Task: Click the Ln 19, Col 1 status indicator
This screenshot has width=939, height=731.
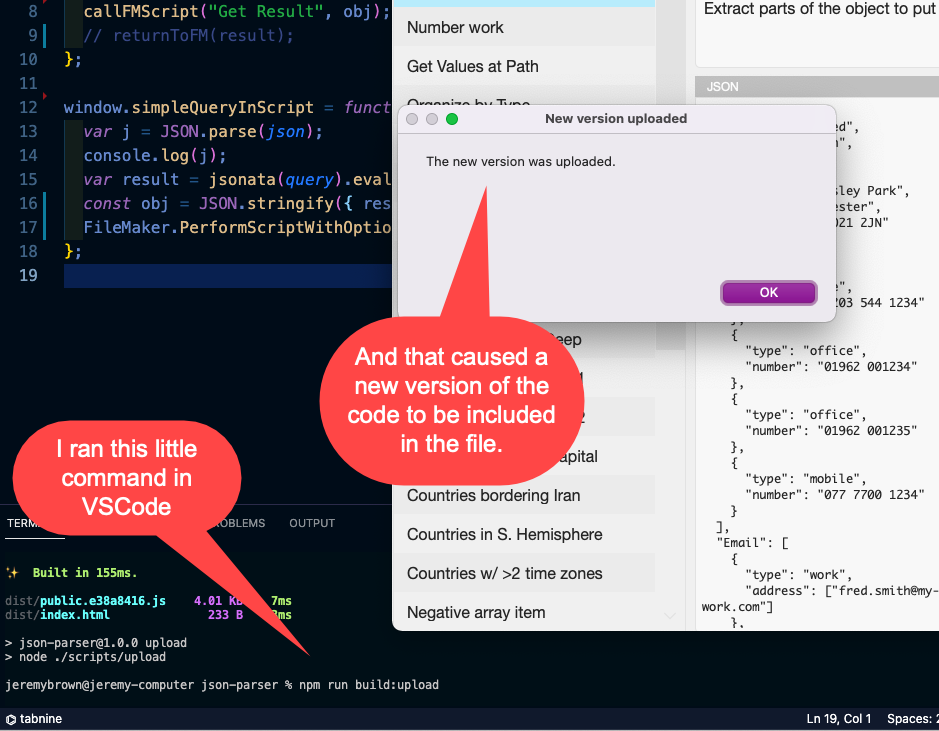Action: 838,719
